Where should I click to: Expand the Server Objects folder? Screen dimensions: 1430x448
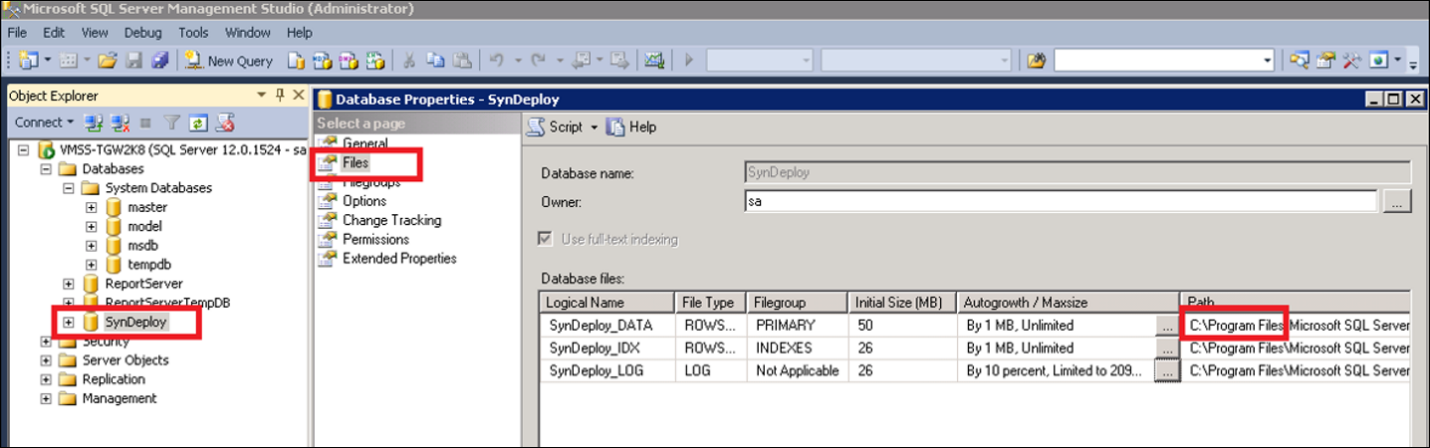[x=46, y=360]
